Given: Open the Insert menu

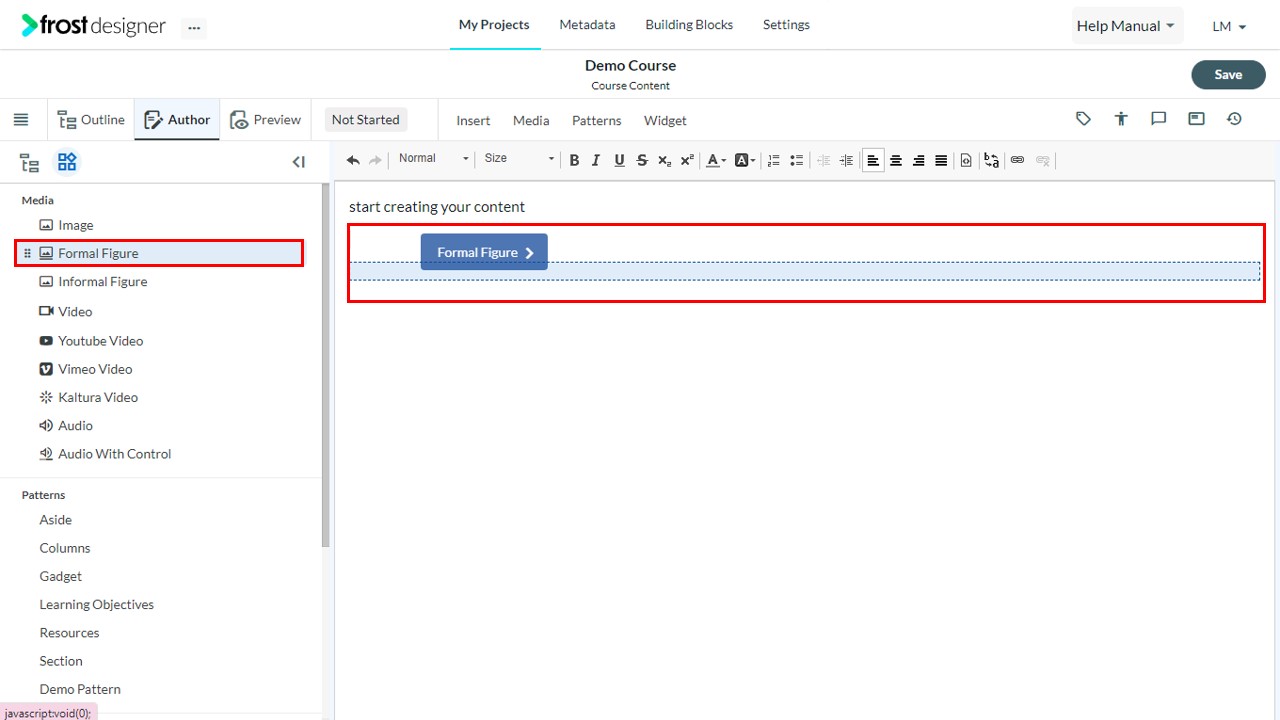Looking at the screenshot, I should point(473,120).
